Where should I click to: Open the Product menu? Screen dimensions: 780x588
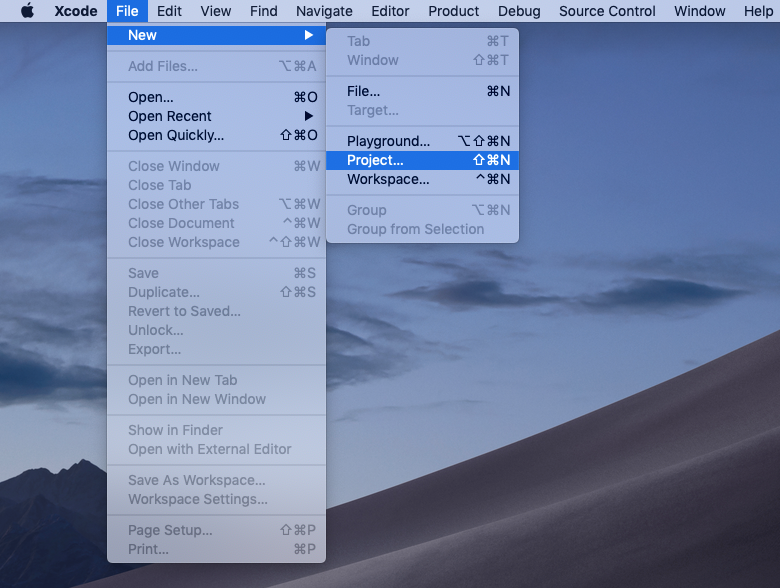pyautogui.click(x=454, y=10)
